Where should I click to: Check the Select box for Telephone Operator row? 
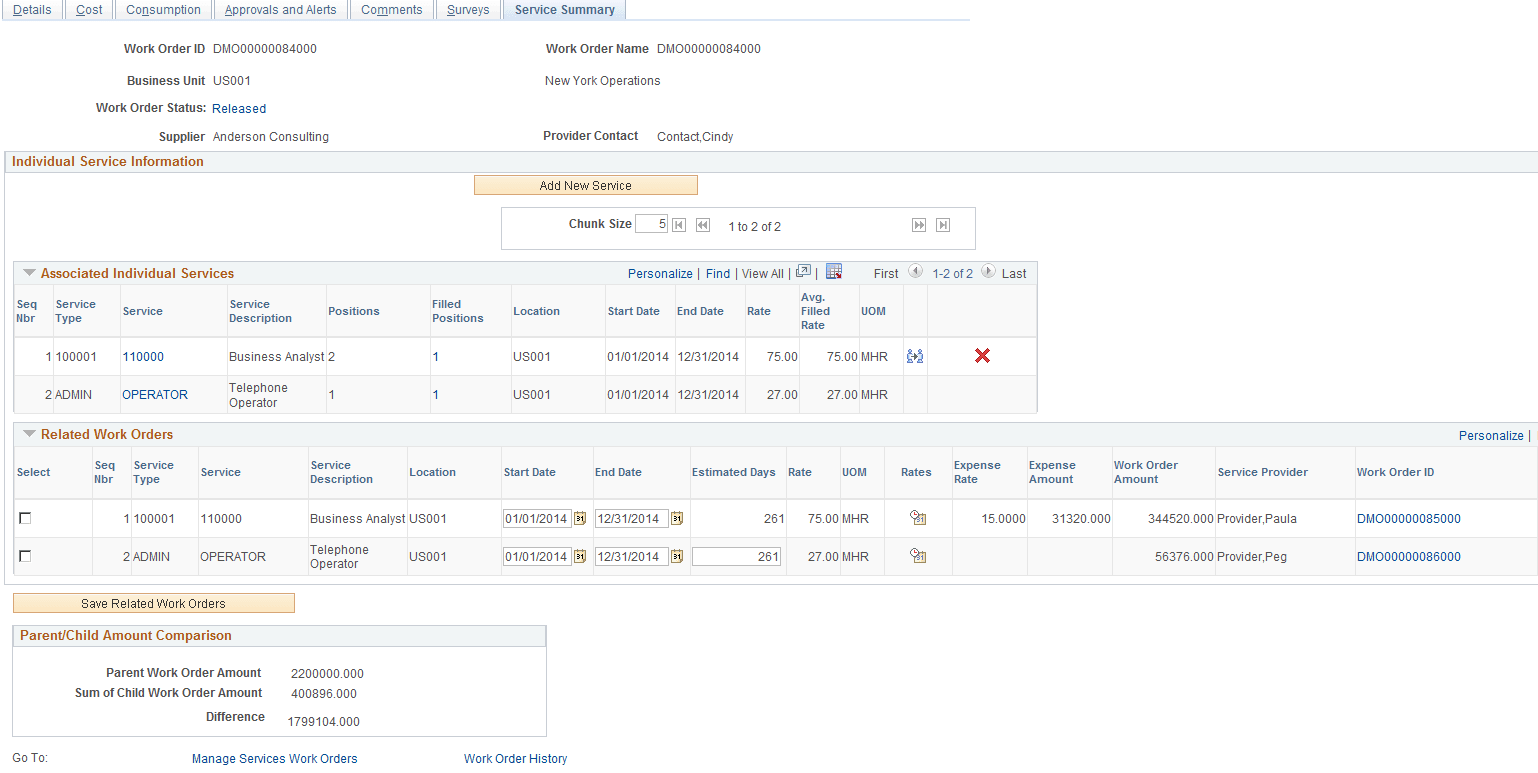pos(25,555)
